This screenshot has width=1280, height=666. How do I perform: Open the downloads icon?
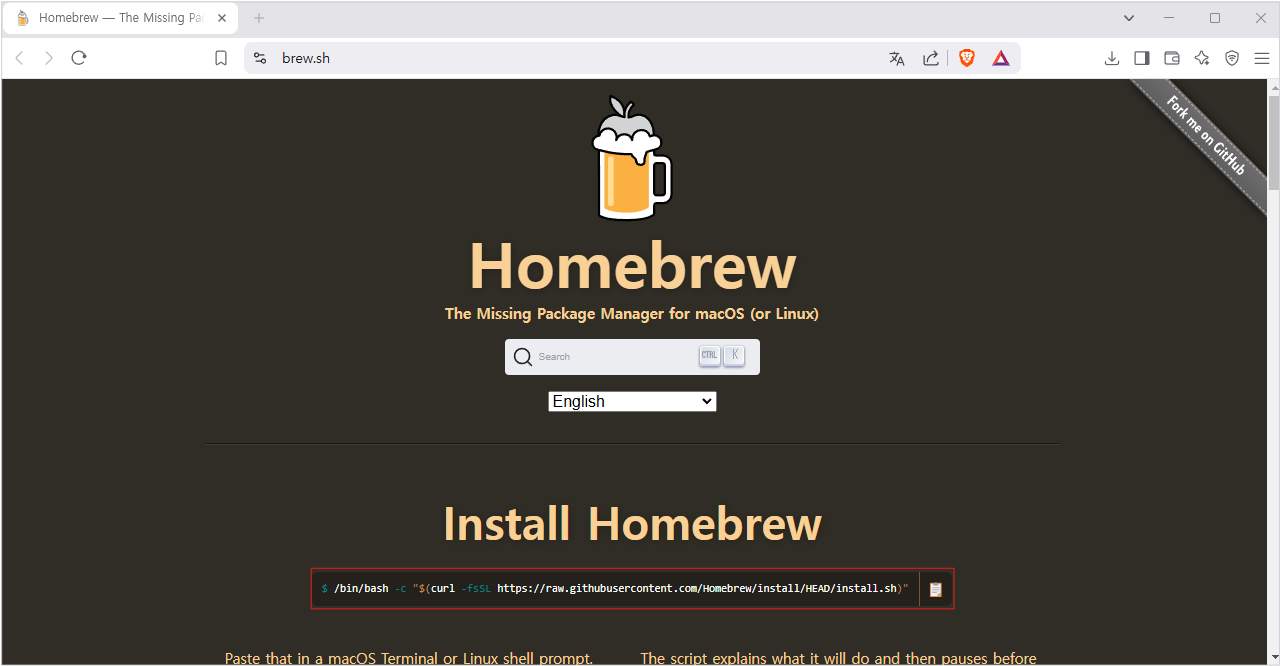[1112, 58]
